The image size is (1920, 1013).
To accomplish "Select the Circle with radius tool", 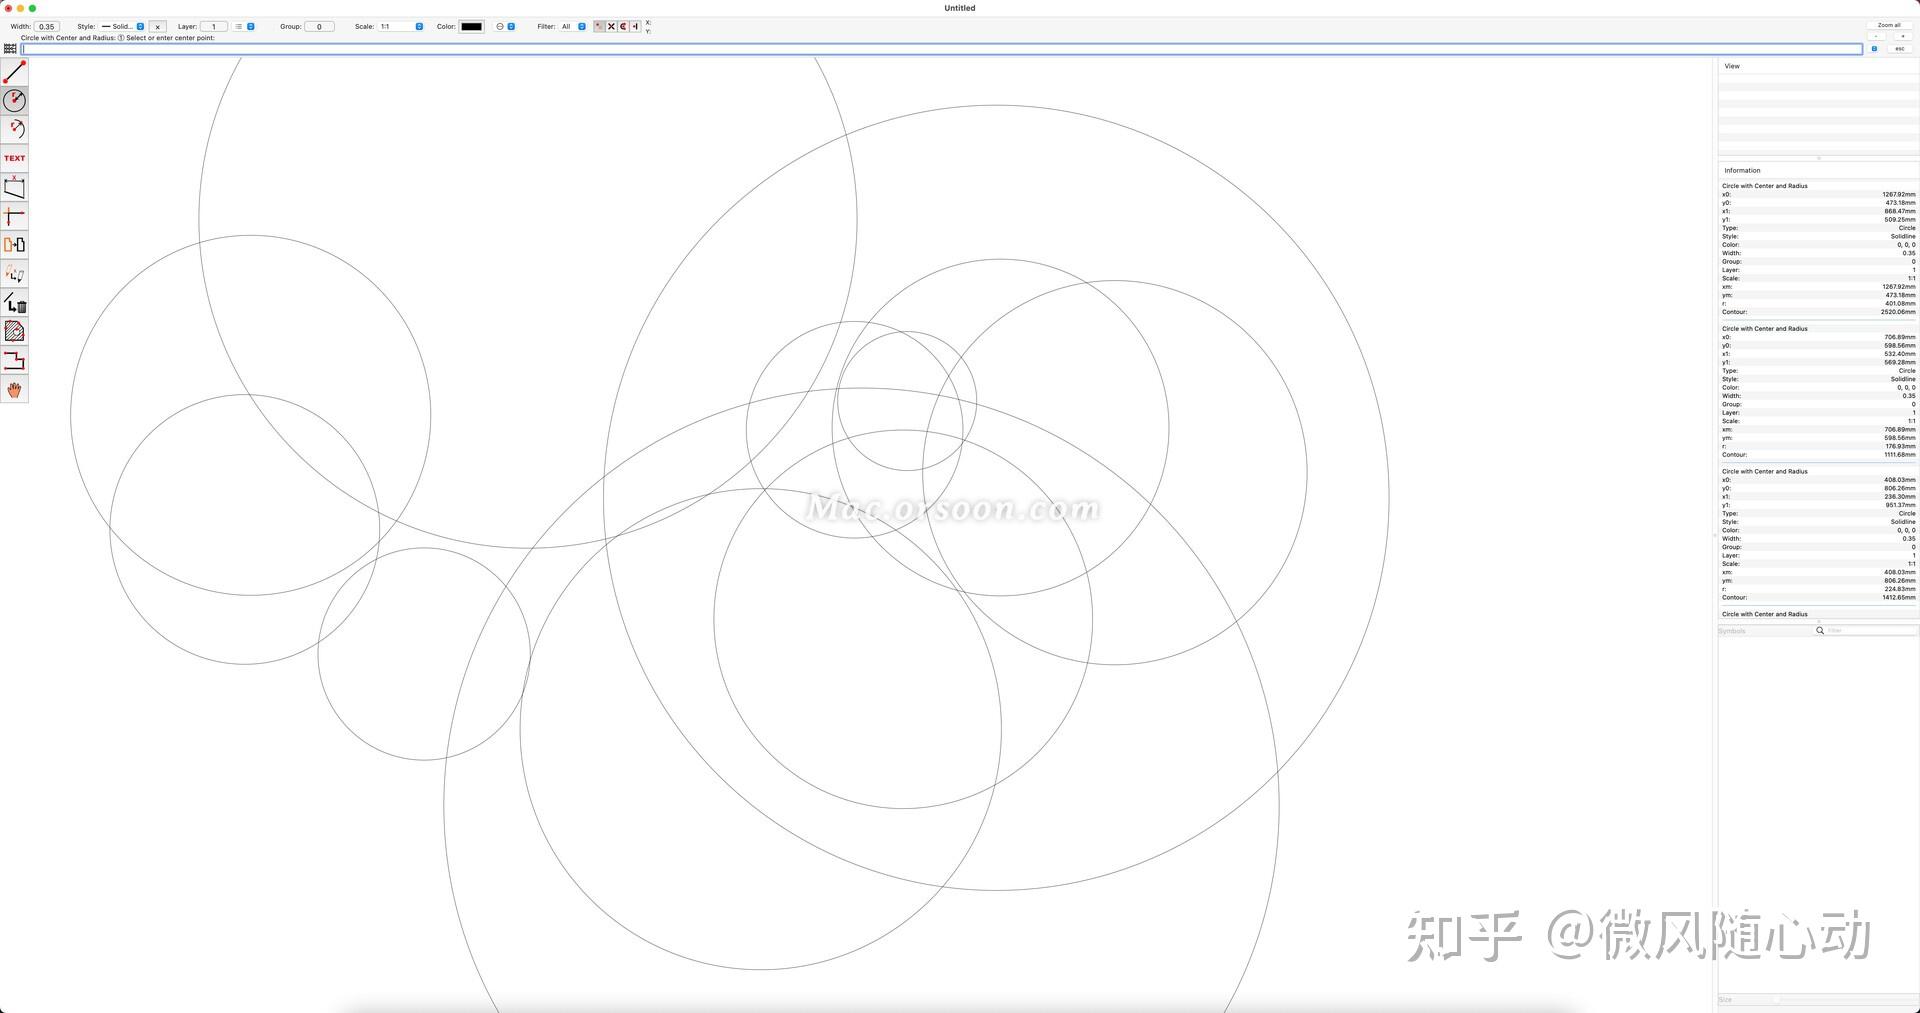I will [x=14, y=100].
